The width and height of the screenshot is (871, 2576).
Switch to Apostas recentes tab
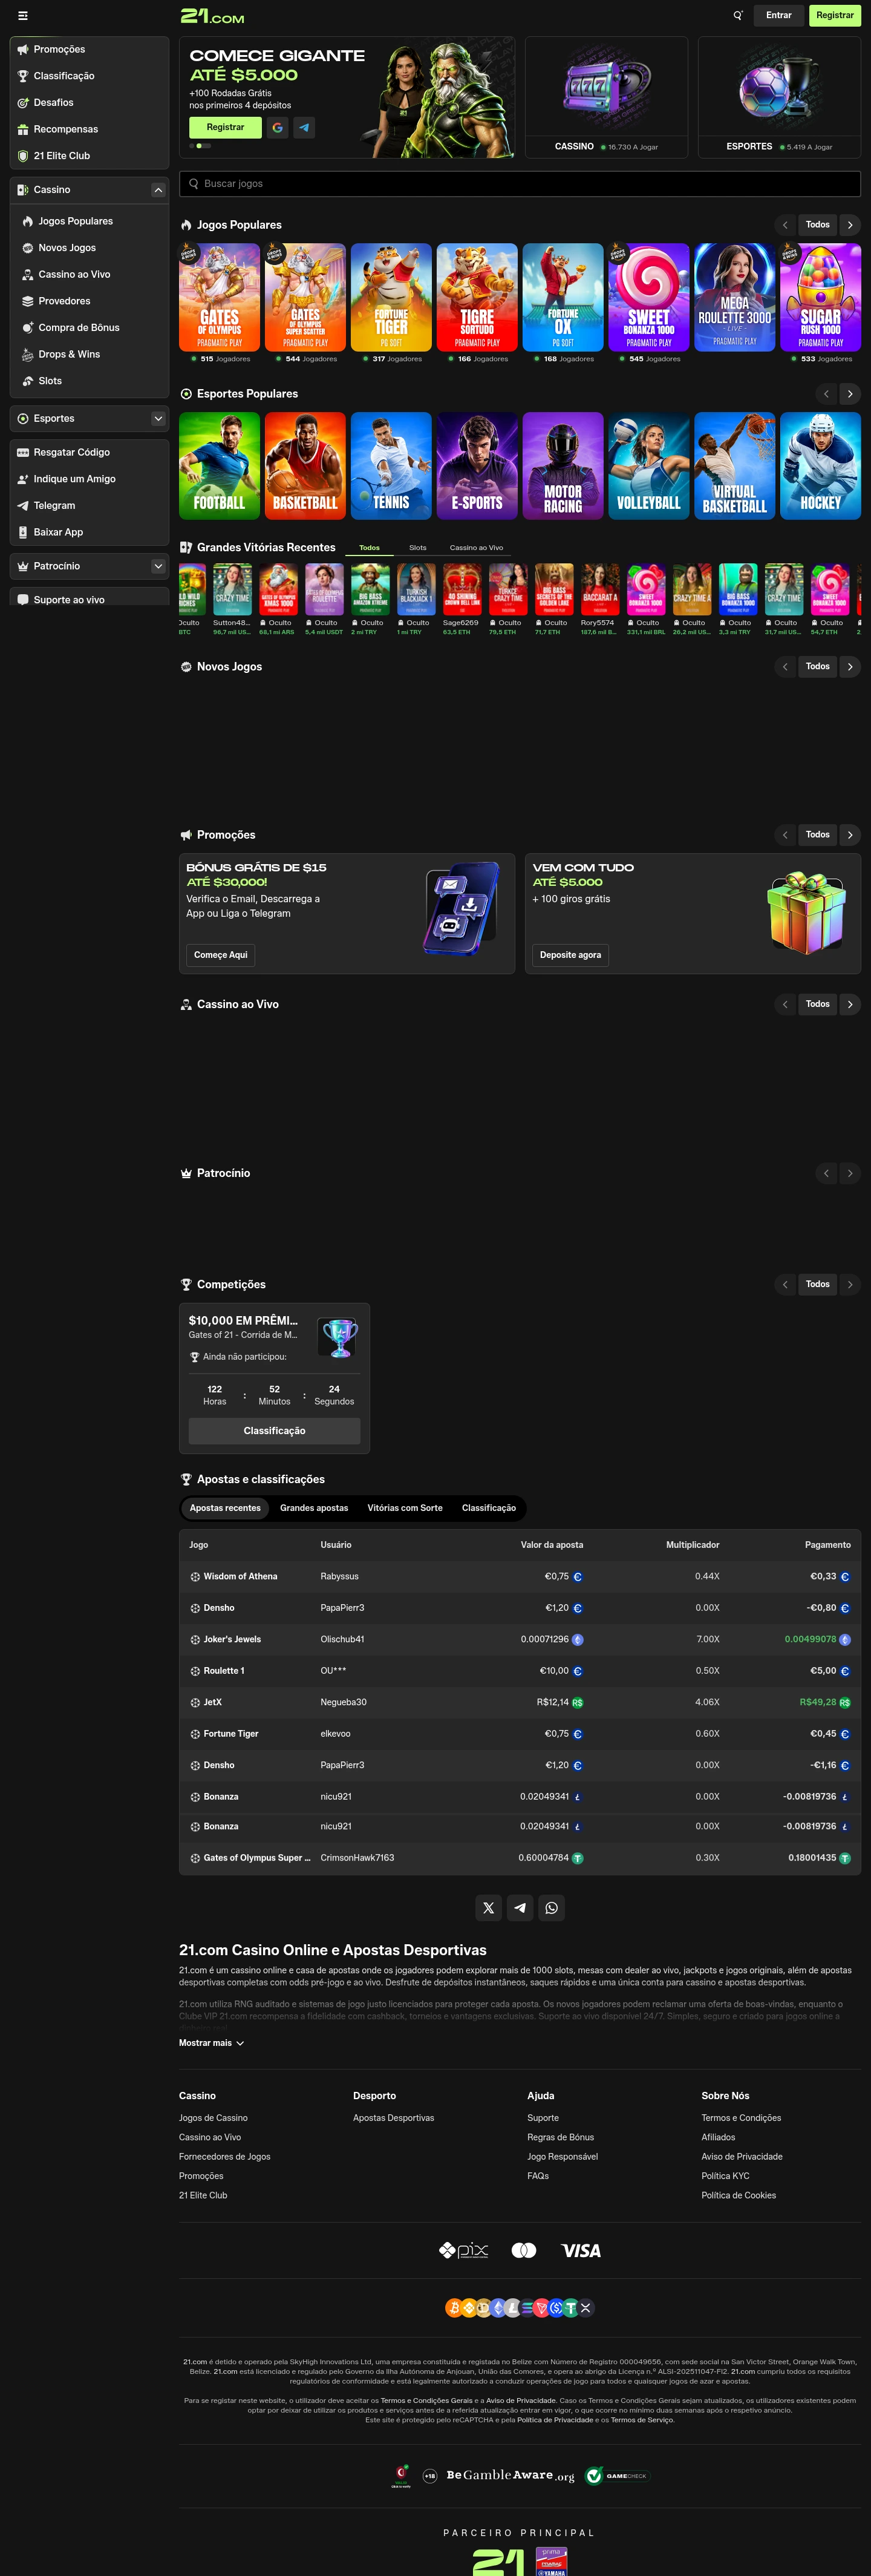point(225,1508)
